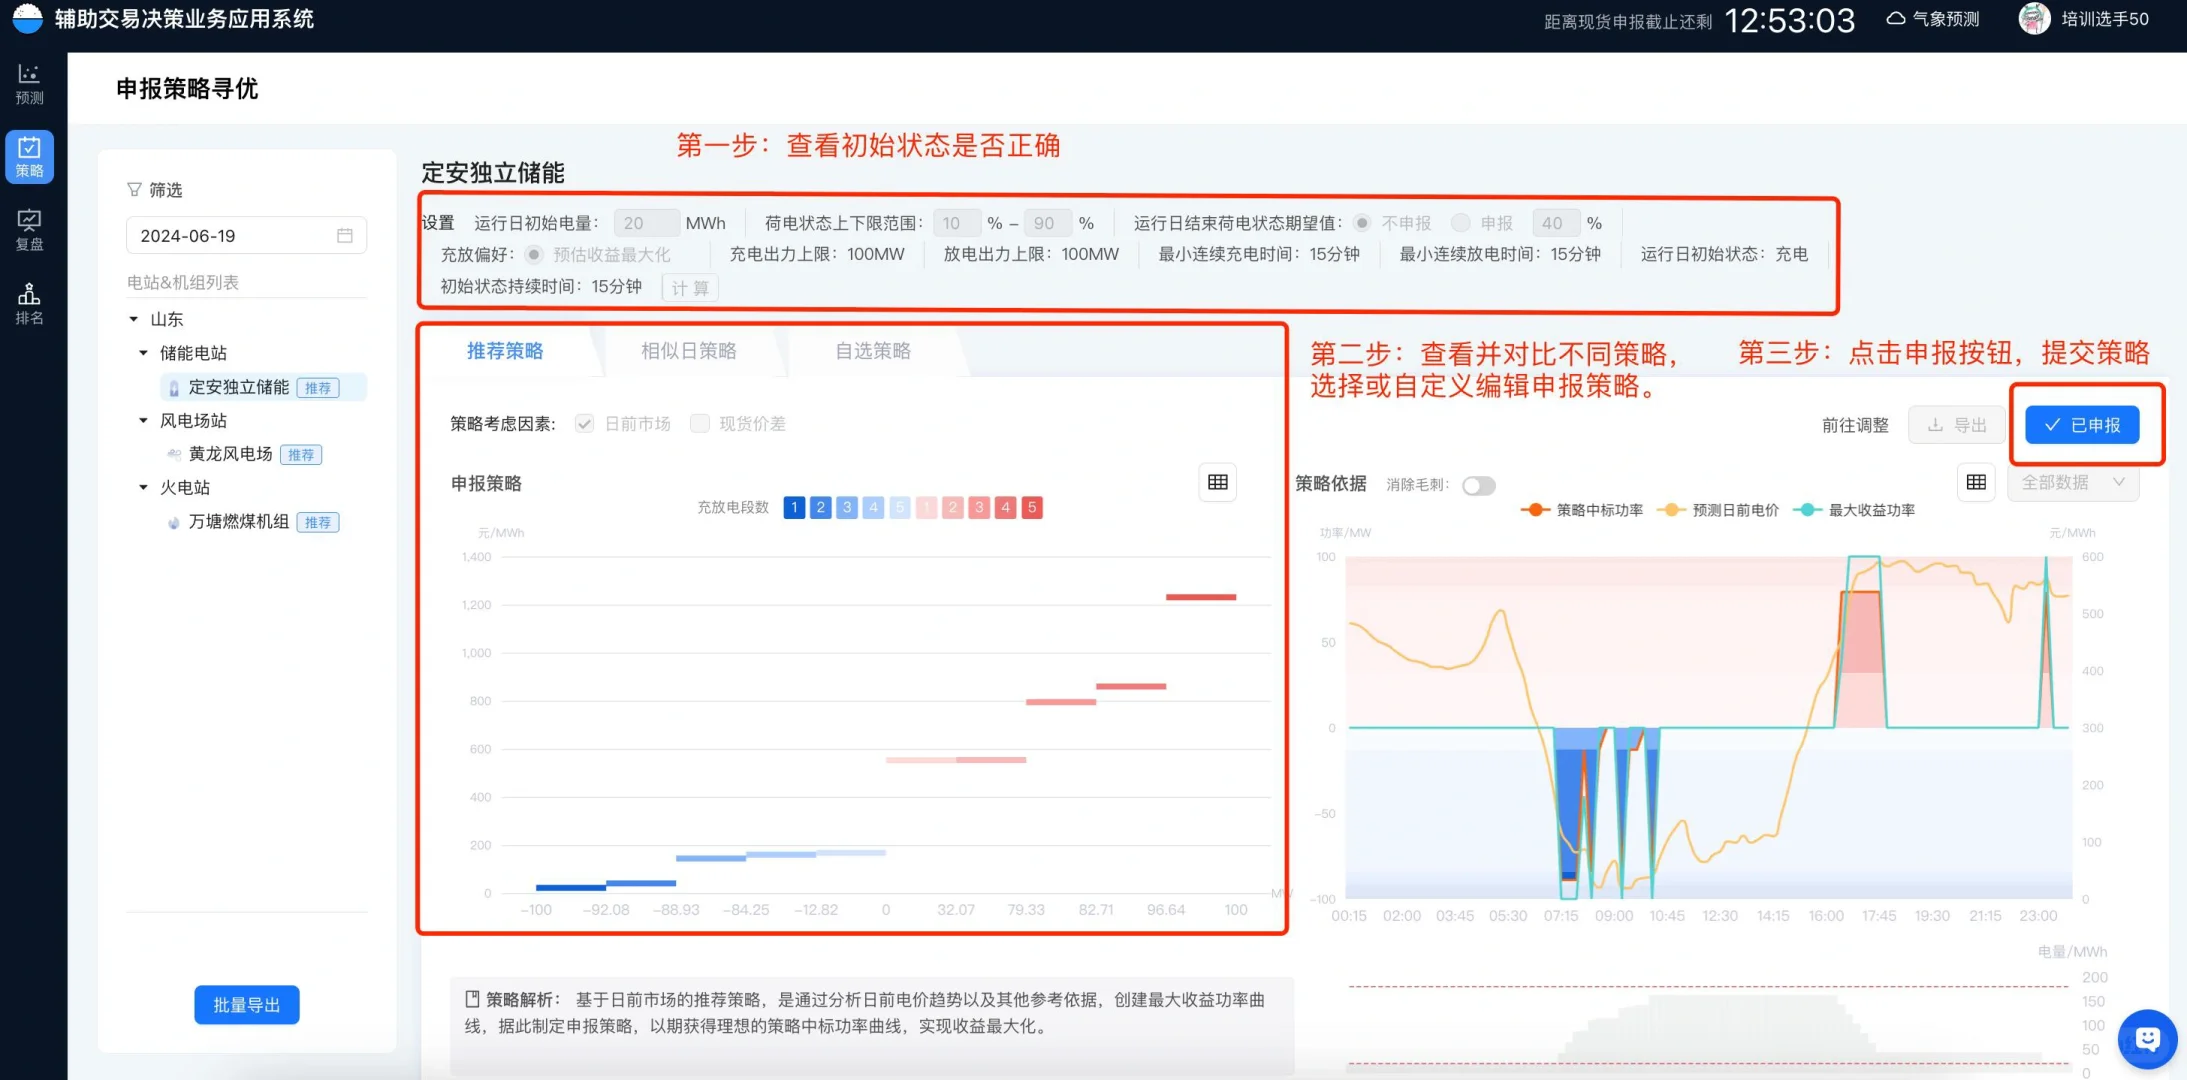Image resolution: width=2187 pixels, height=1080 pixels.
Task: Enable the 现货价差 checkbox
Action: tap(699, 423)
